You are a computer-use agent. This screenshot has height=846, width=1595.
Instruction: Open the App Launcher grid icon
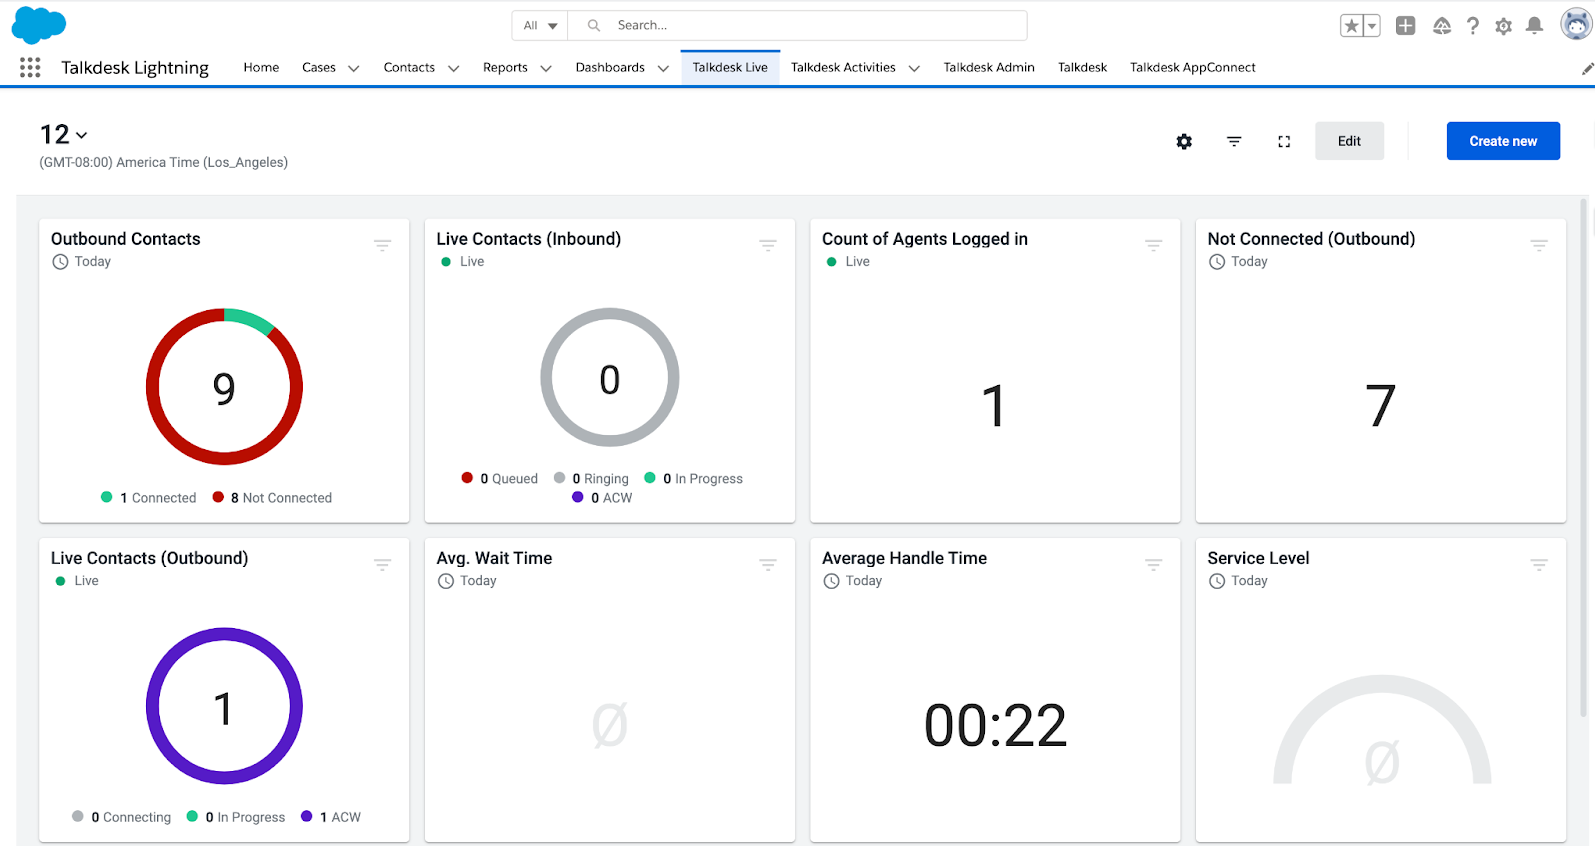[x=30, y=67]
